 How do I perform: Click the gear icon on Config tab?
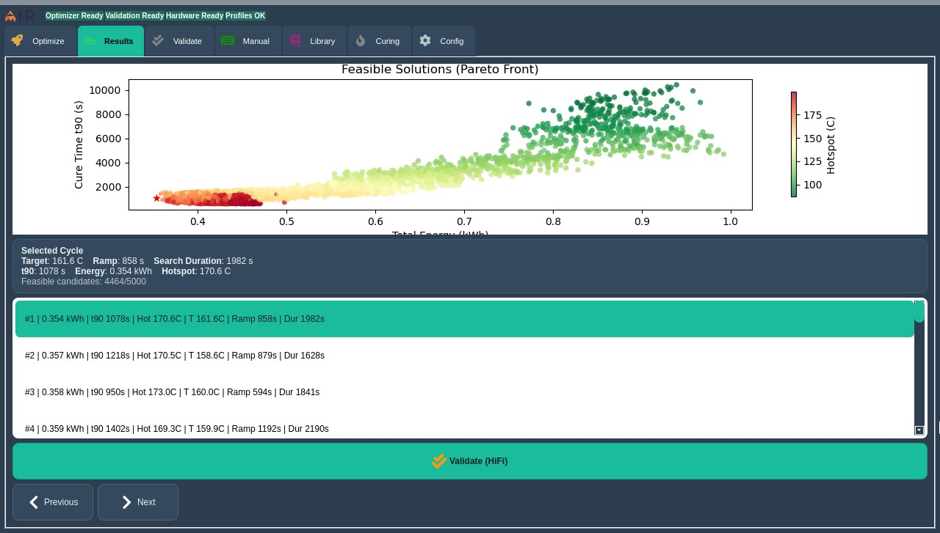pyautogui.click(x=425, y=40)
